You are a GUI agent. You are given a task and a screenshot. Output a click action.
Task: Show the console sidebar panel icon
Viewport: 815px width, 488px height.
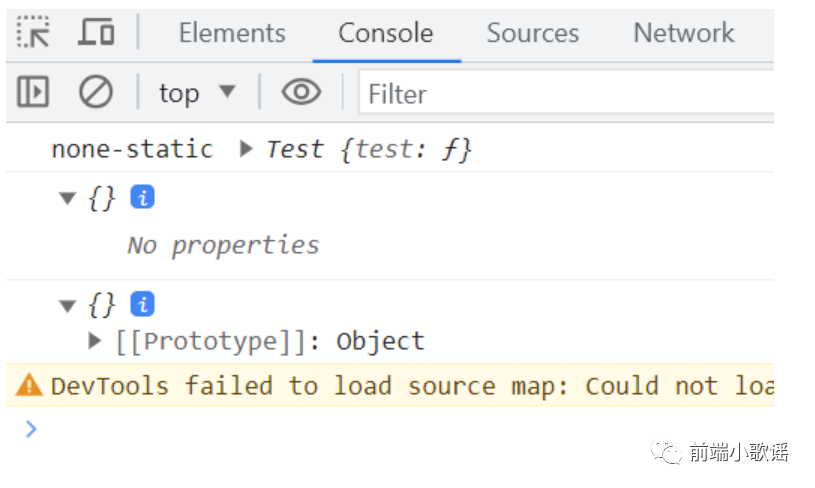[x=33, y=92]
